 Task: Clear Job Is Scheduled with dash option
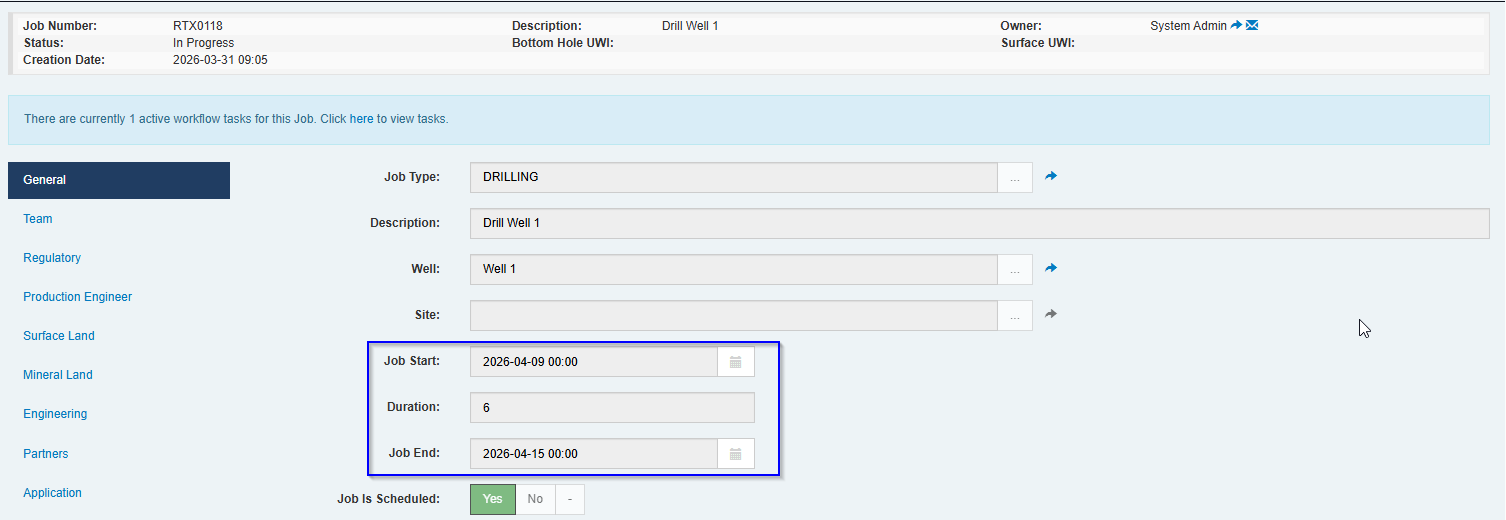(569, 499)
